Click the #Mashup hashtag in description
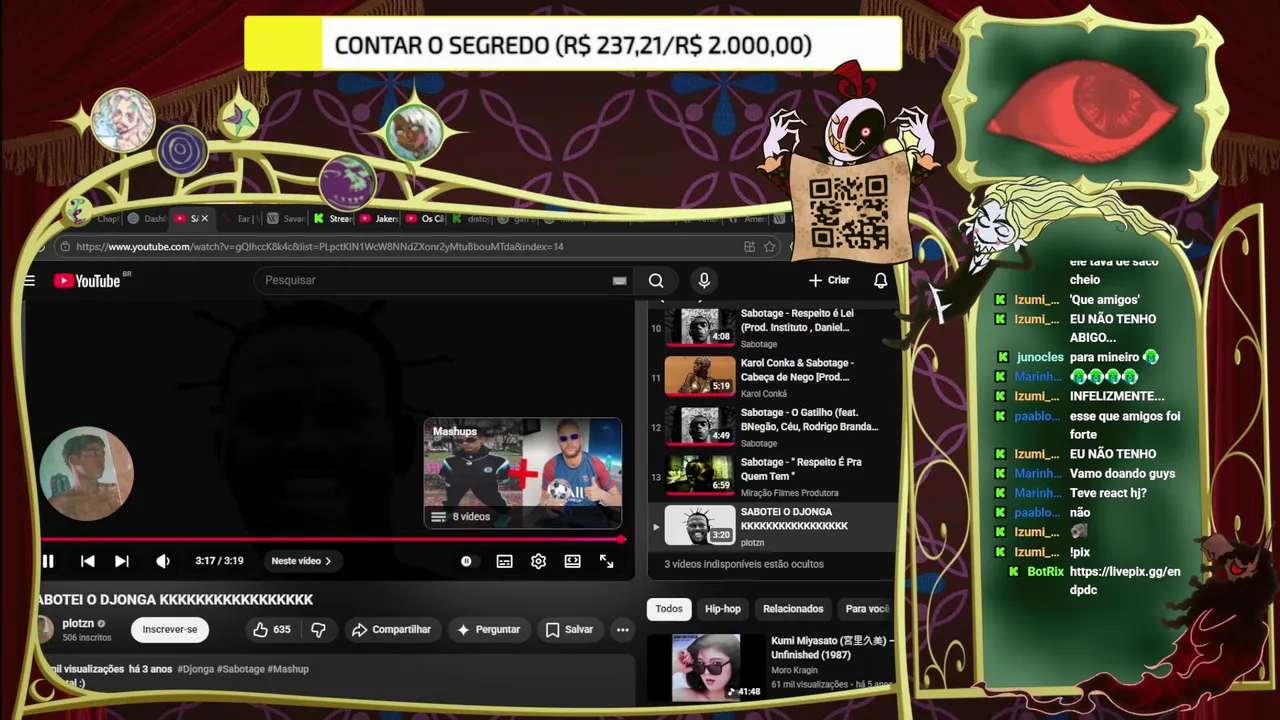This screenshot has height=720, width=1280. tap(288, 669)
